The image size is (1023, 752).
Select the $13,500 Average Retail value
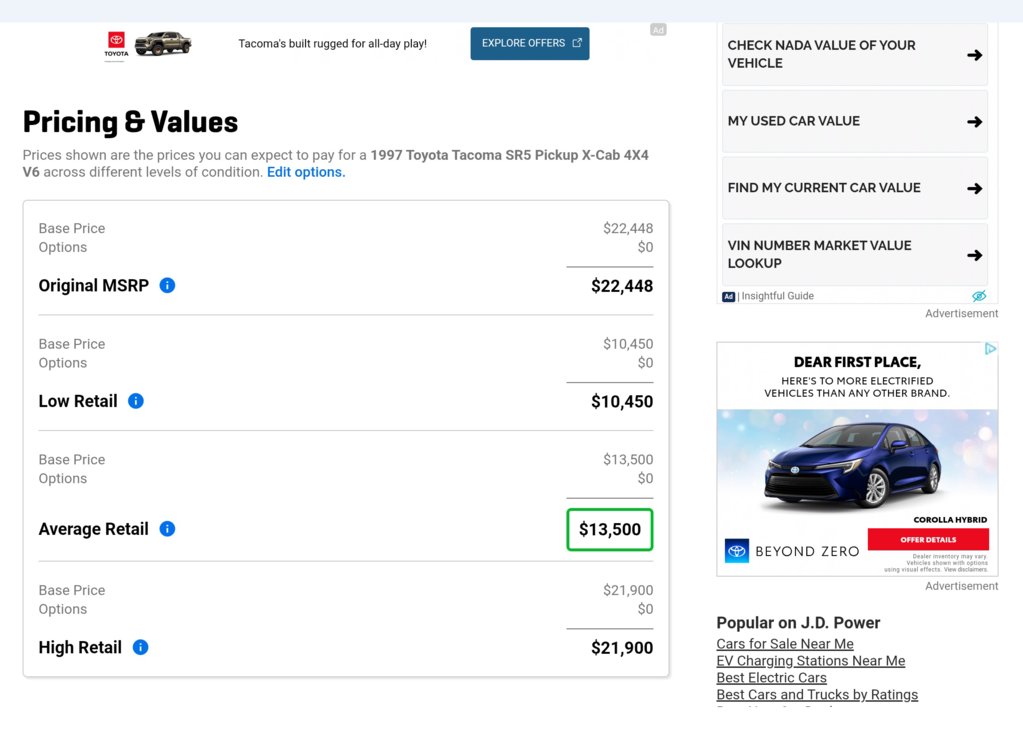pos(610,529)
